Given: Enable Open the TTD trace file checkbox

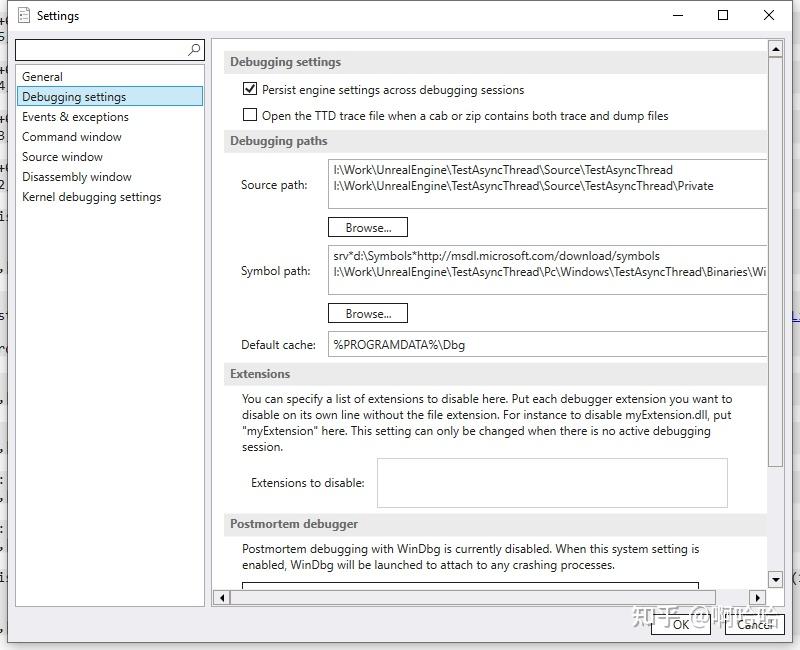Looking at the screenshot, I should [249, 115].
